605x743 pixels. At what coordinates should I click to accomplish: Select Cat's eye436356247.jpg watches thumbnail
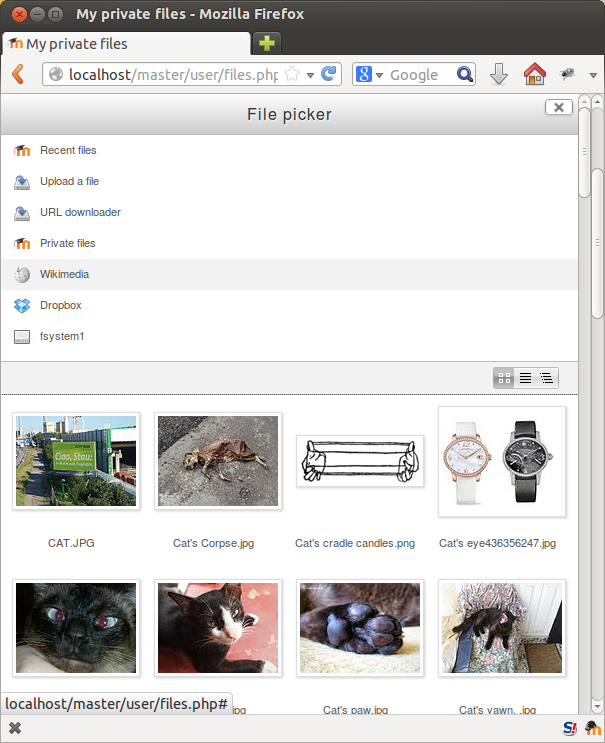coord(502,462)
